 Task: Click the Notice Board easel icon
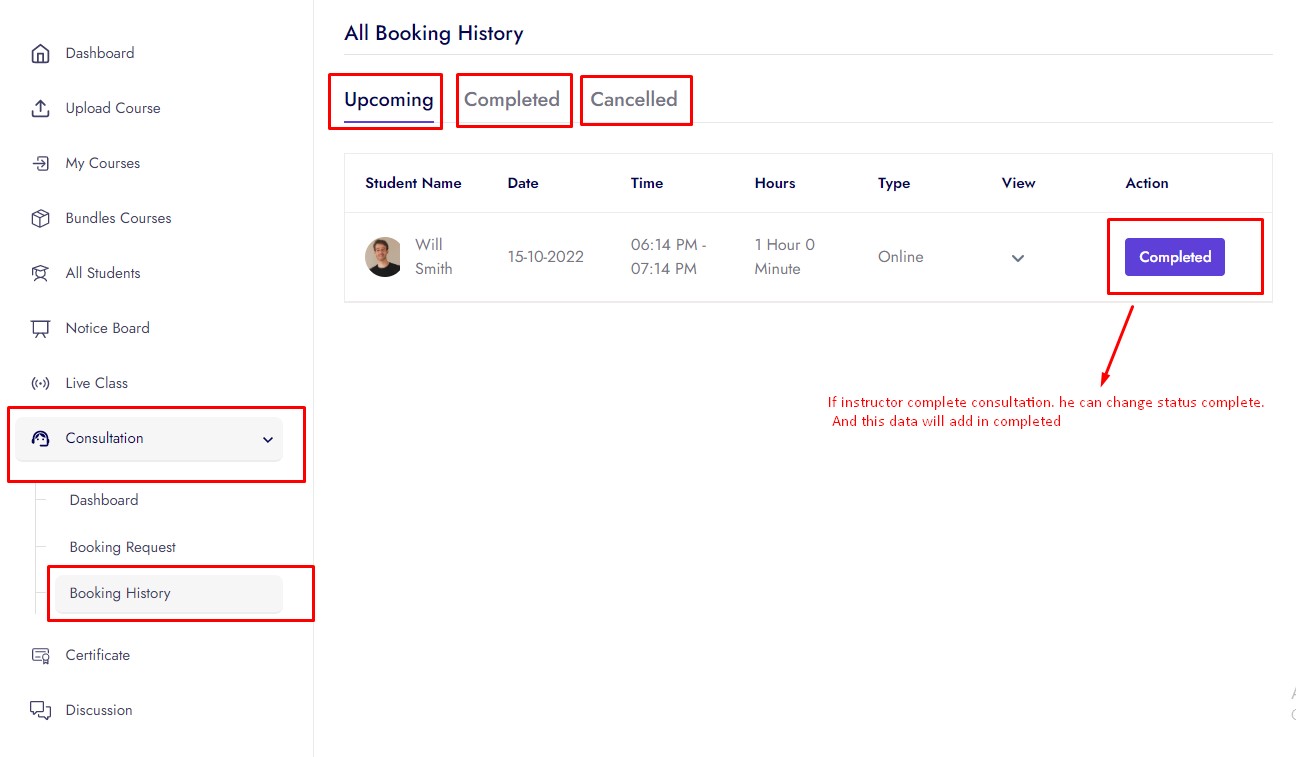40,329
